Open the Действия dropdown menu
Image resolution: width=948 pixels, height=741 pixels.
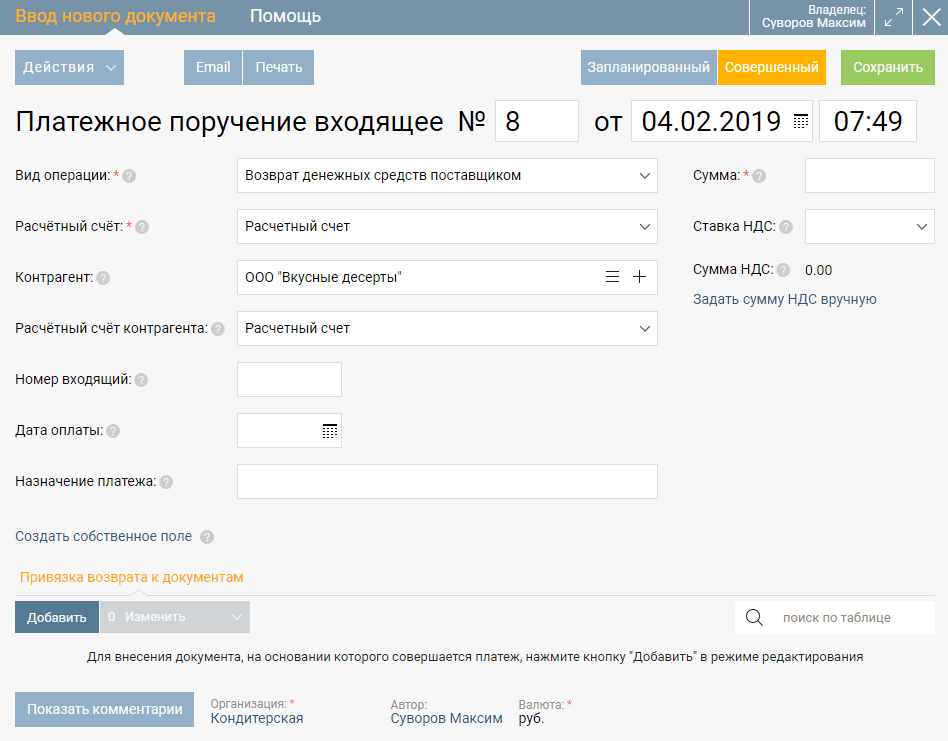(70, 67)
